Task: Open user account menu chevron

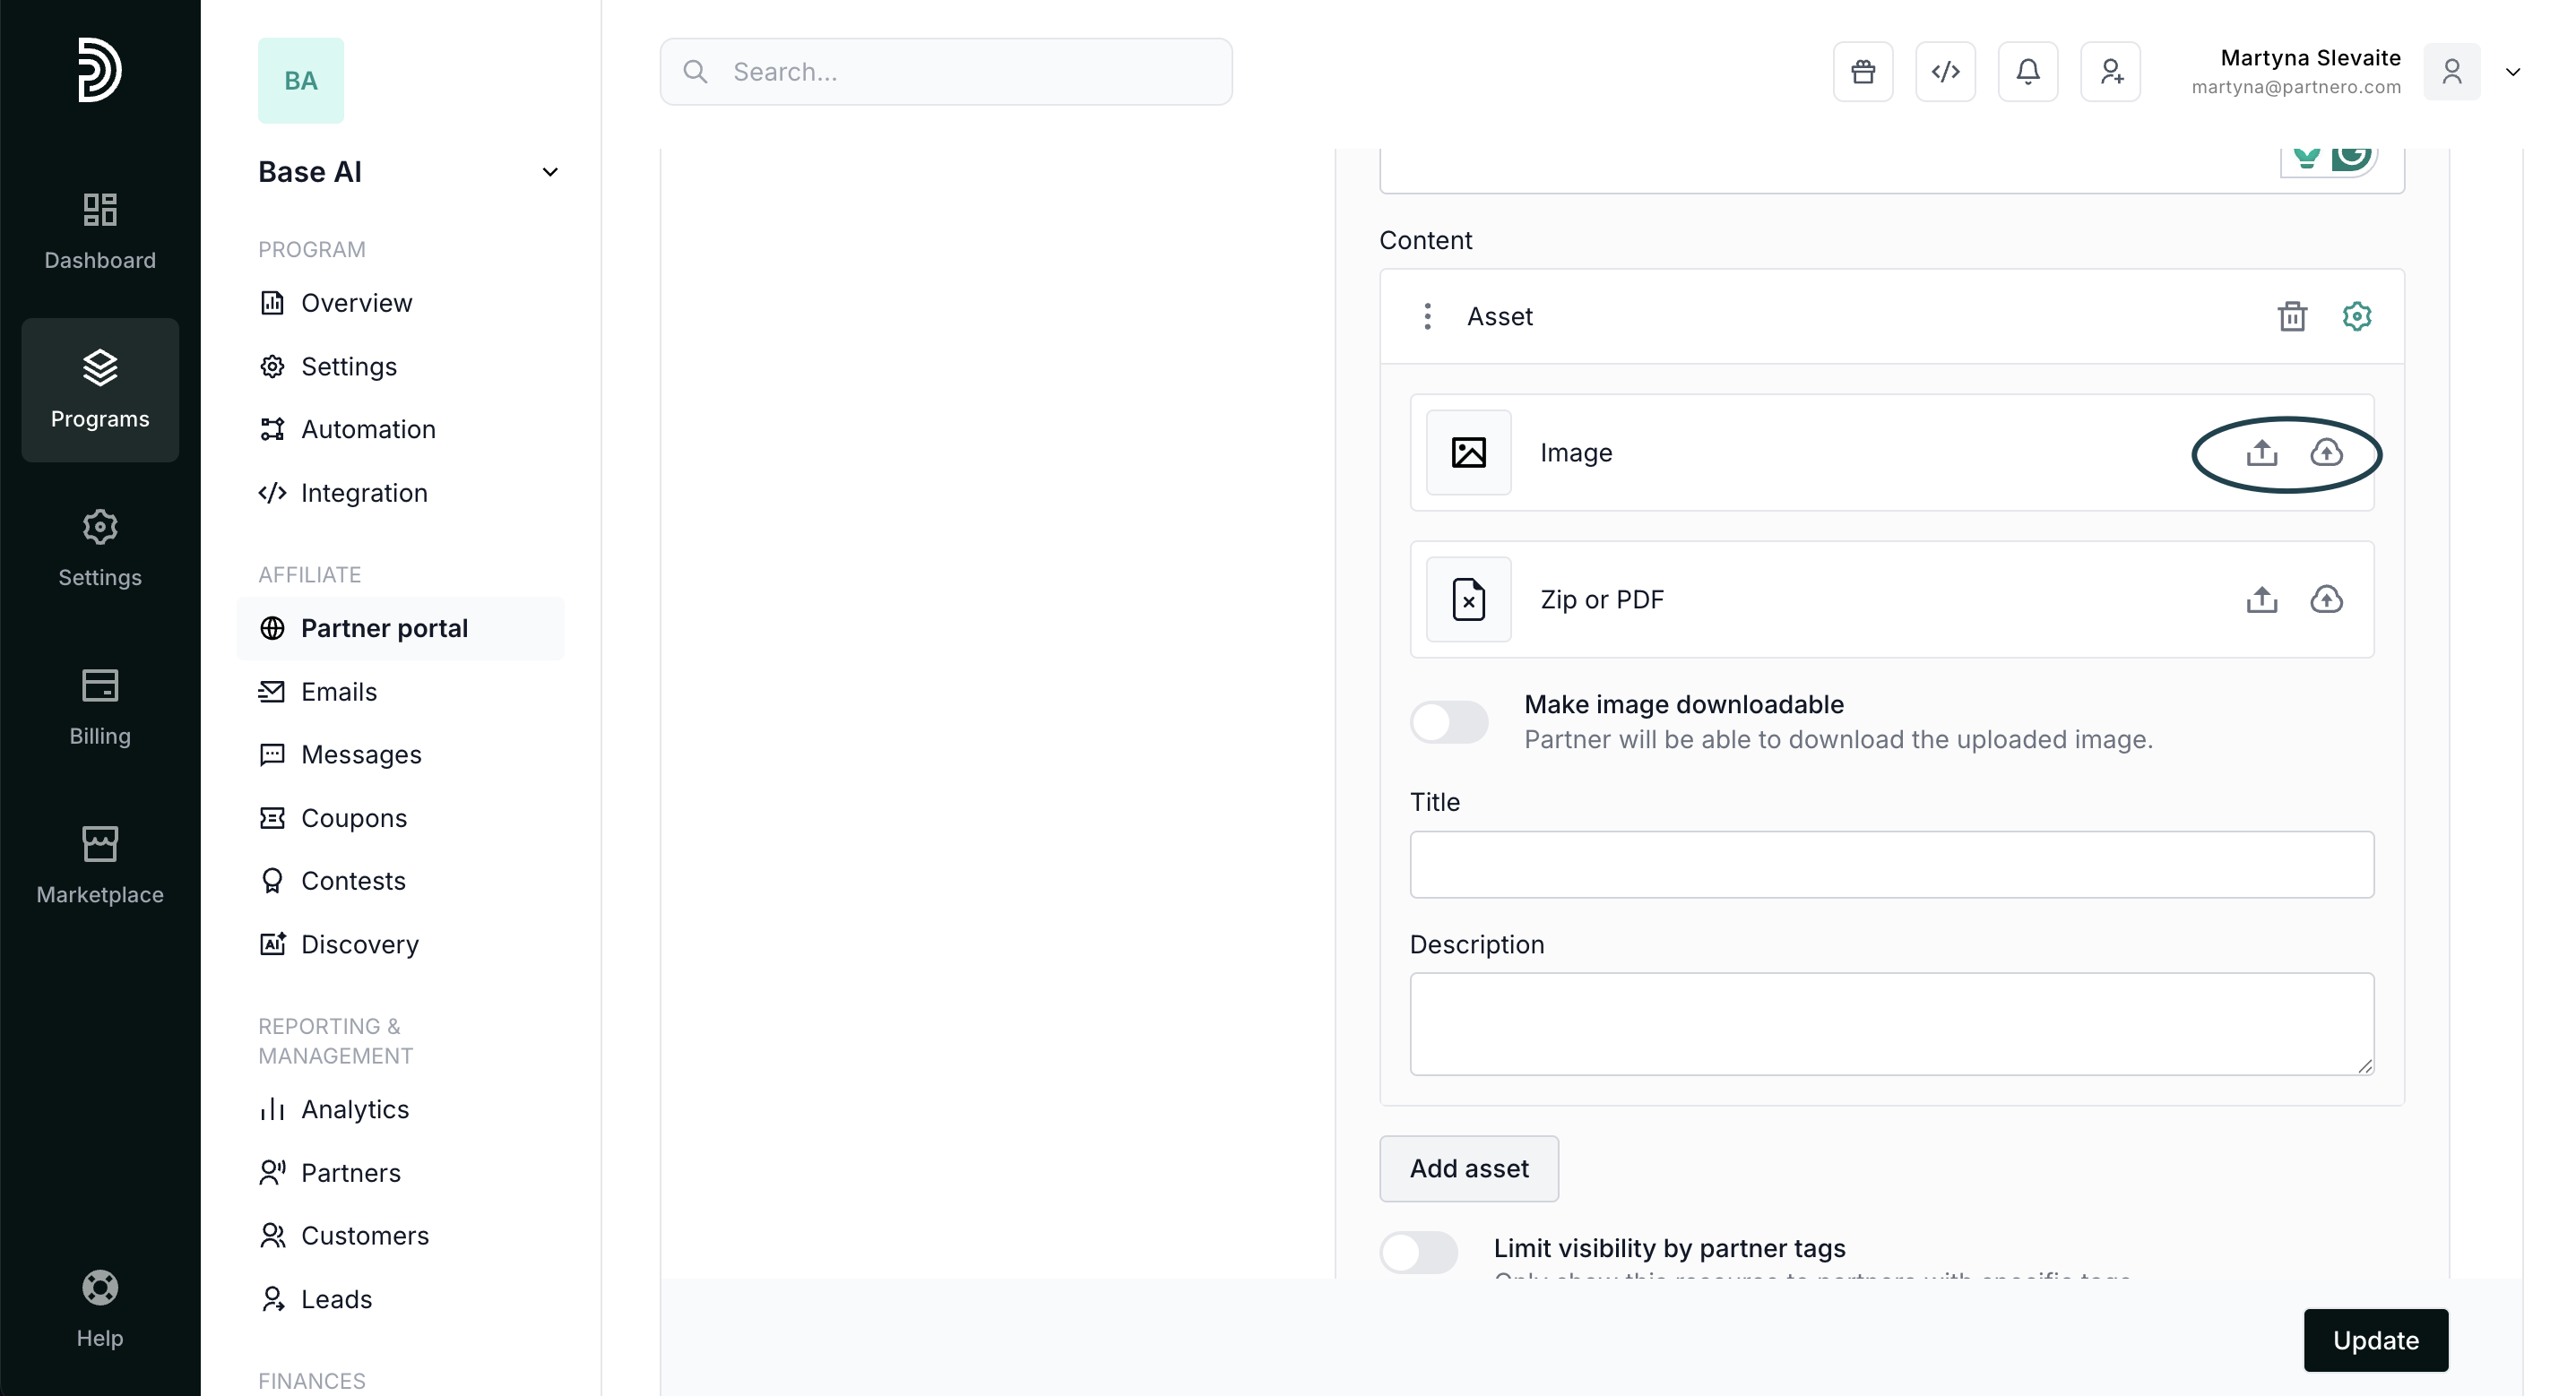Action: (x=2512, y=72)
